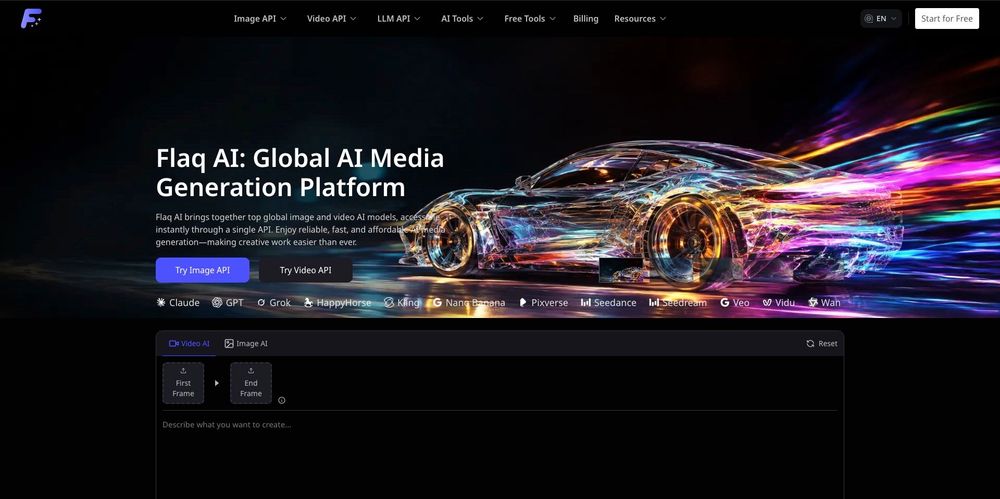Upload an End Frame image

251,383
